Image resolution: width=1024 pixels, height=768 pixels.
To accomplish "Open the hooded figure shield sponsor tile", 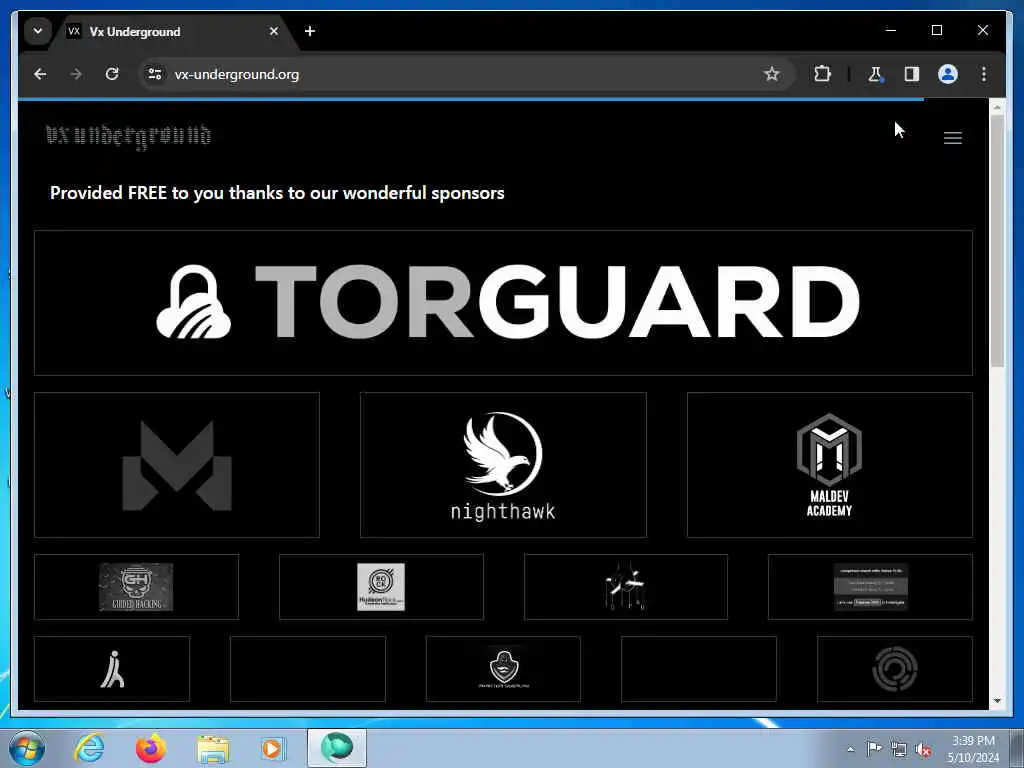I will point(503,669).
